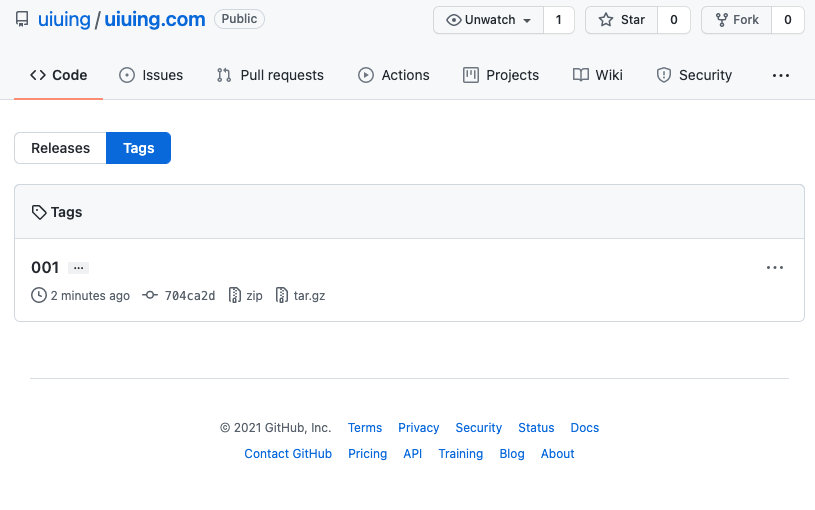The height and width of the screenshot is (510, 815).
Task: Download the zip archive
Action: pyautogui.click(x=254, y=295)
